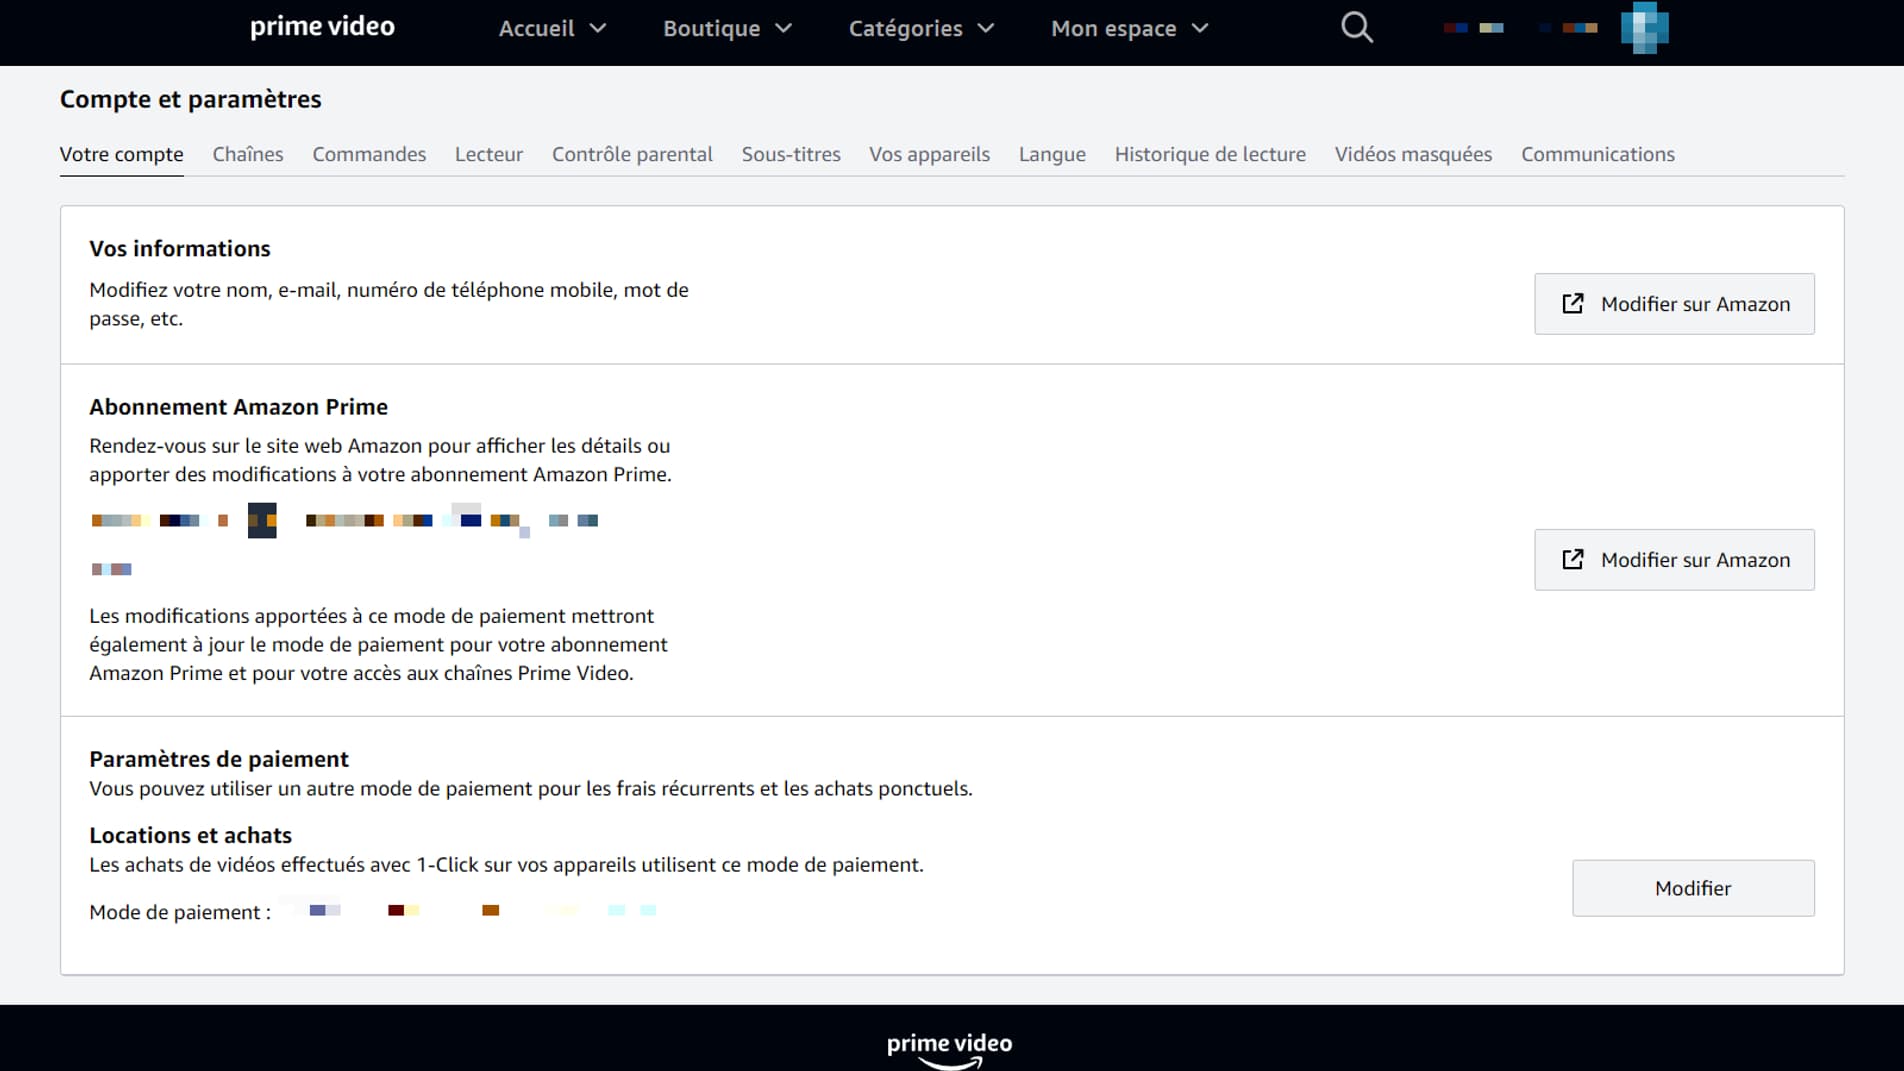
Task: Click the prime video logo in header
Action: coord(322,27)
